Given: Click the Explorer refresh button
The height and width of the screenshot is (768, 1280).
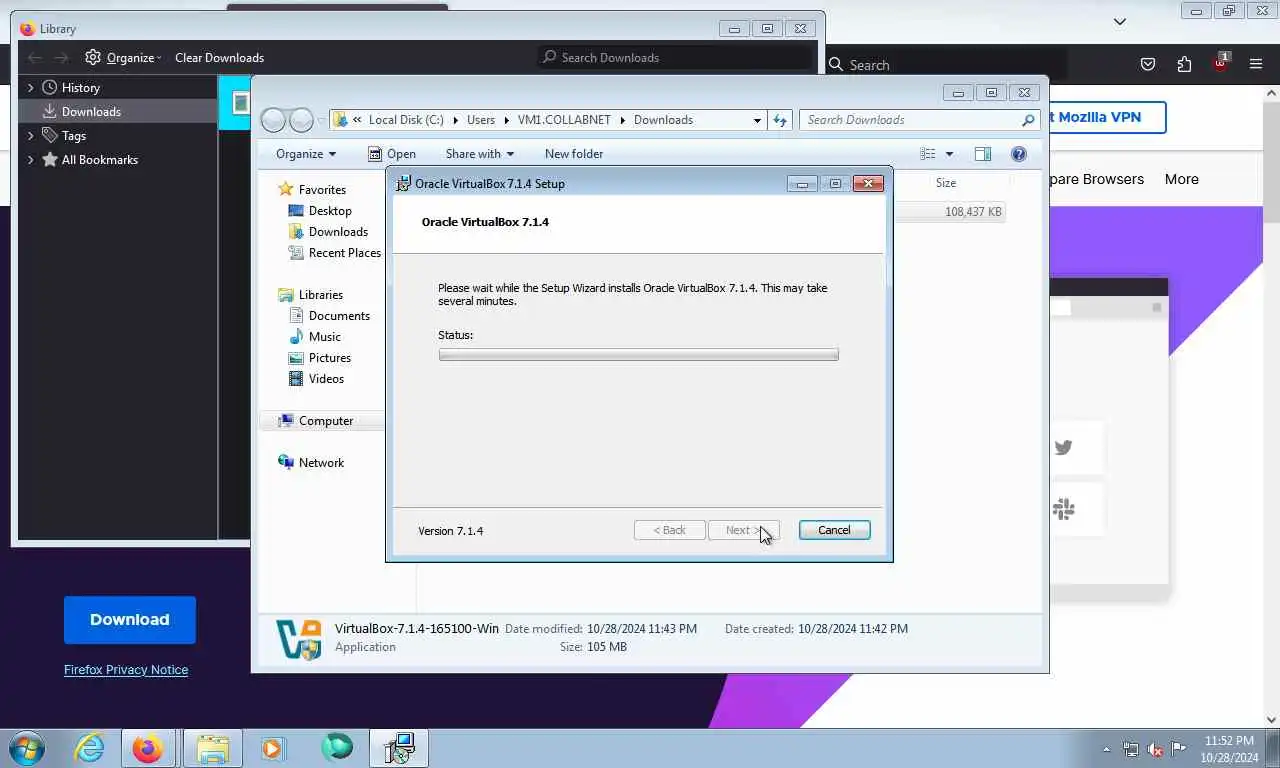Looking at the screenshot, I should 780,120.
